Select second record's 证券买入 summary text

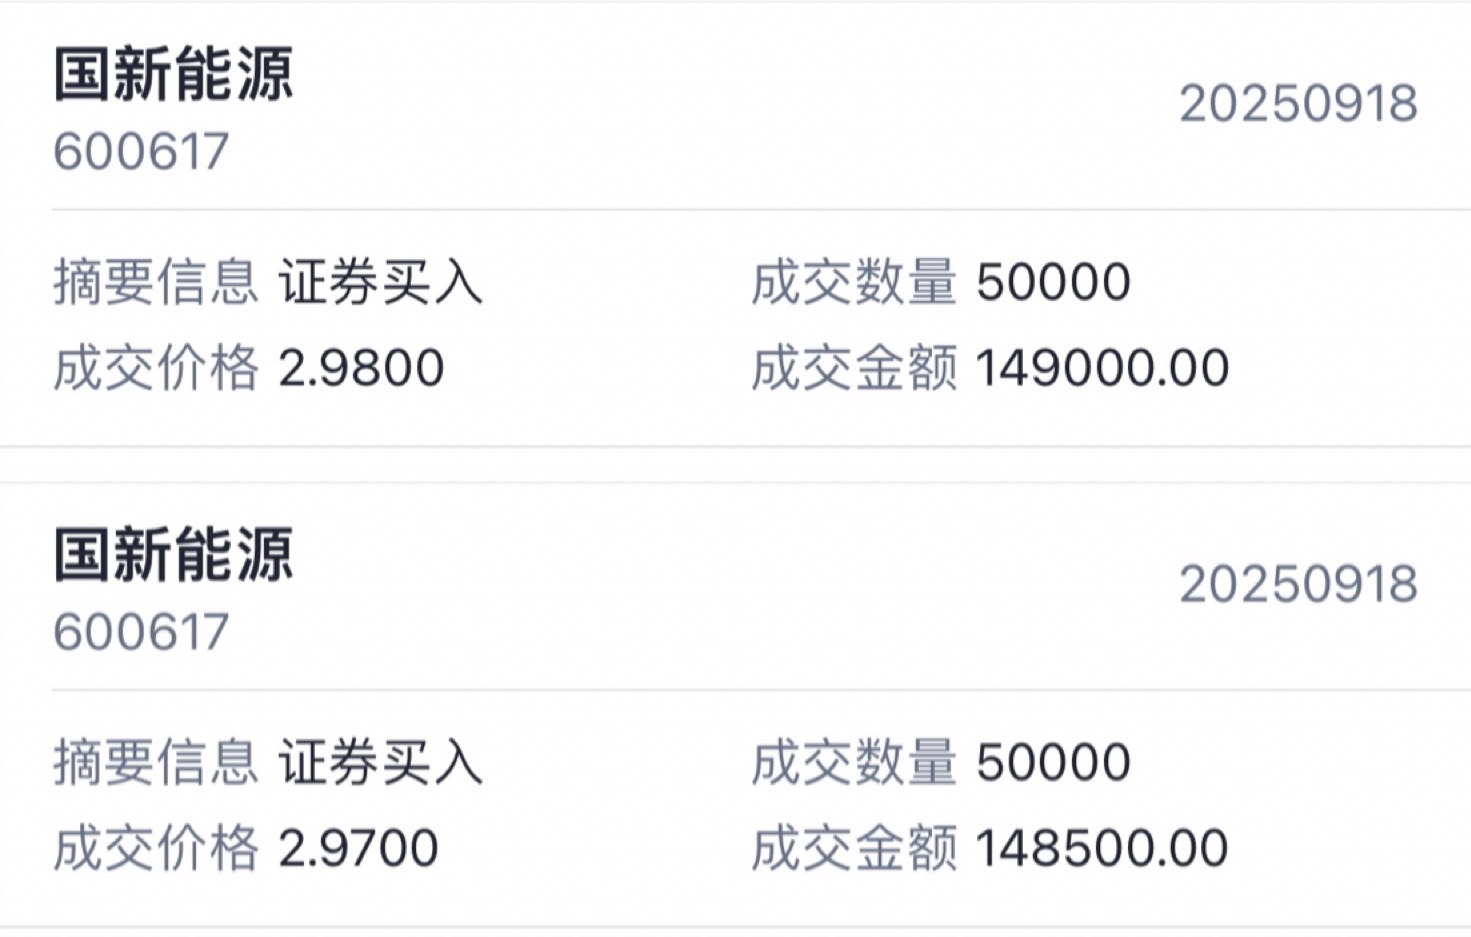(x=381, y=762)
